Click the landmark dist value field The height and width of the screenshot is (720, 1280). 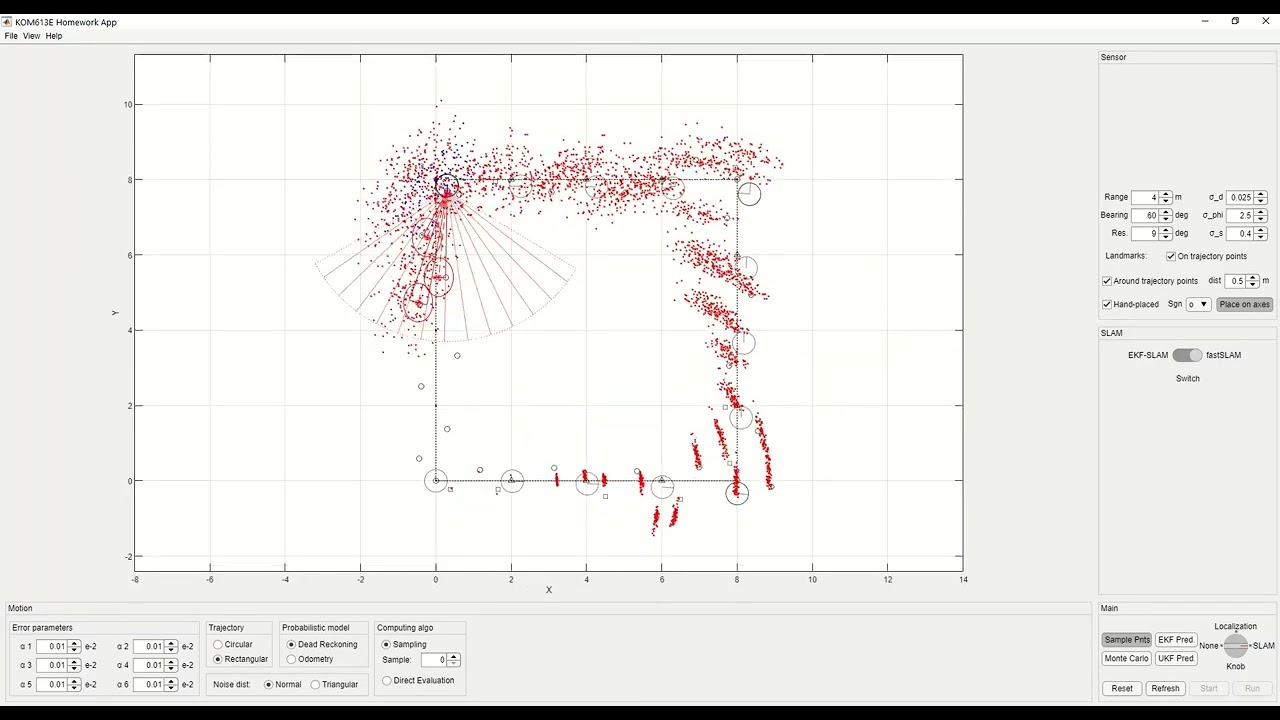[x=1235, y=281]
